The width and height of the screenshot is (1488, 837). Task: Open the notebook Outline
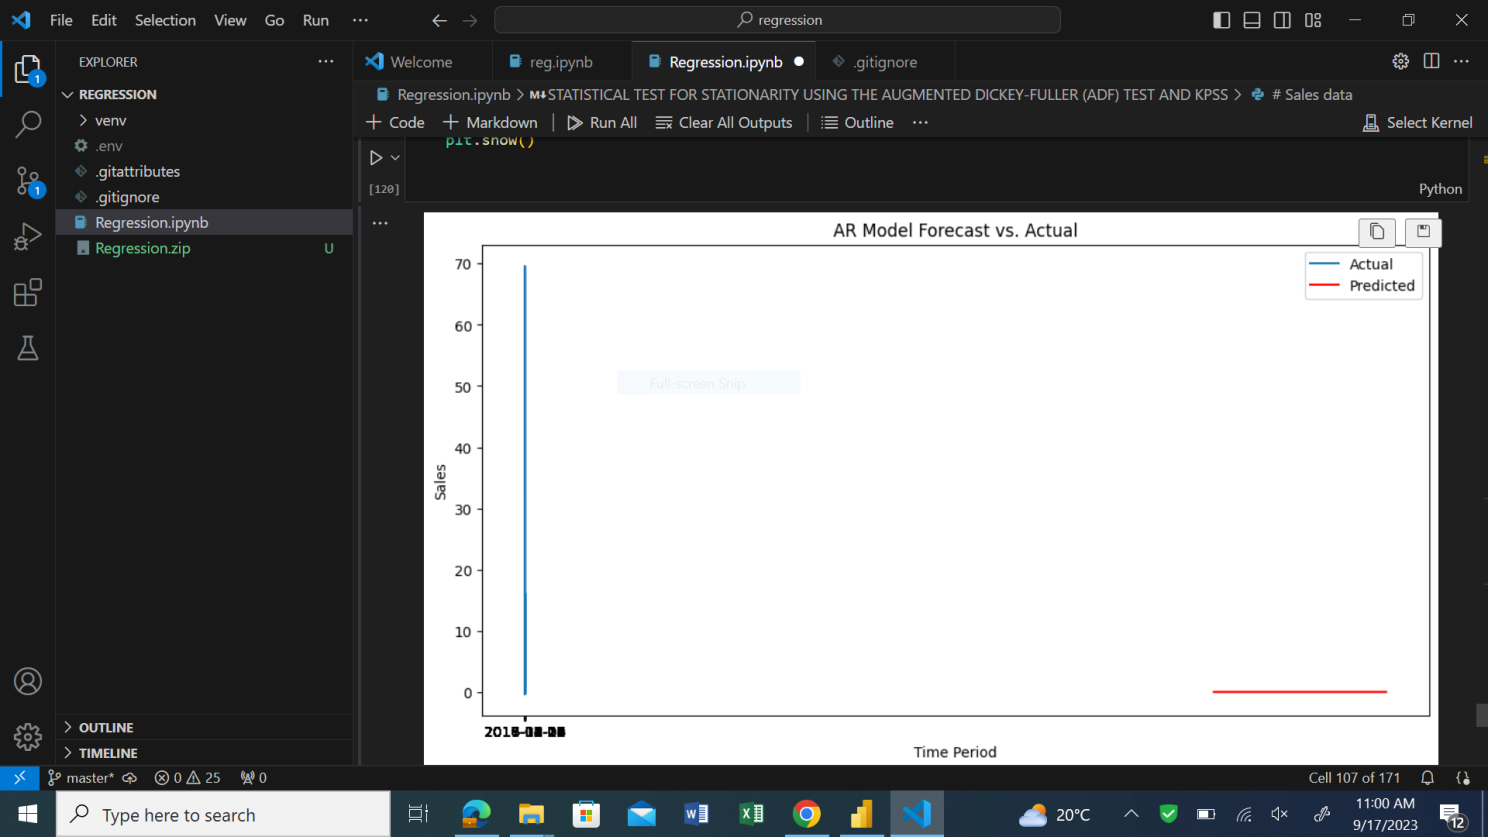(x=857, y=122)
